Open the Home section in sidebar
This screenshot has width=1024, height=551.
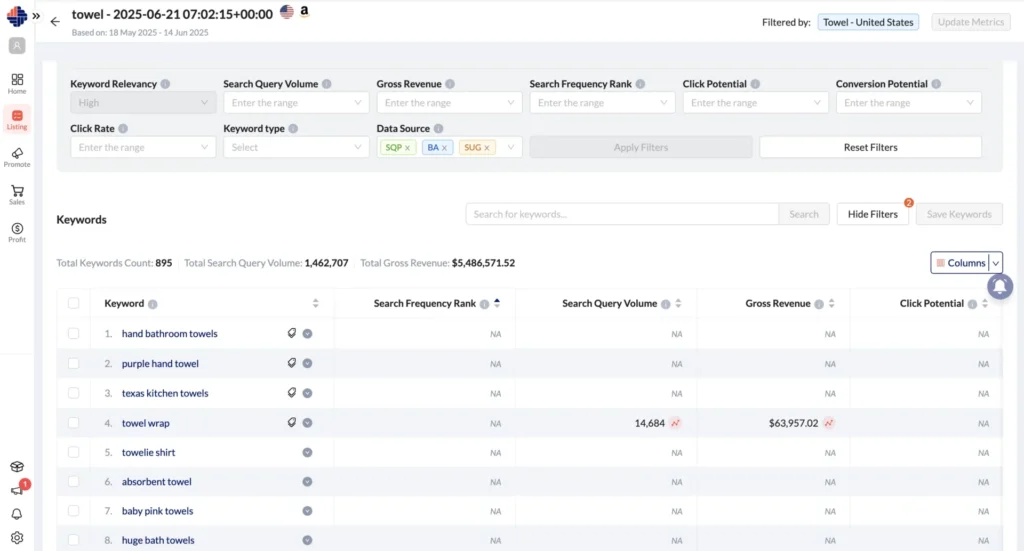click(17, 84)
